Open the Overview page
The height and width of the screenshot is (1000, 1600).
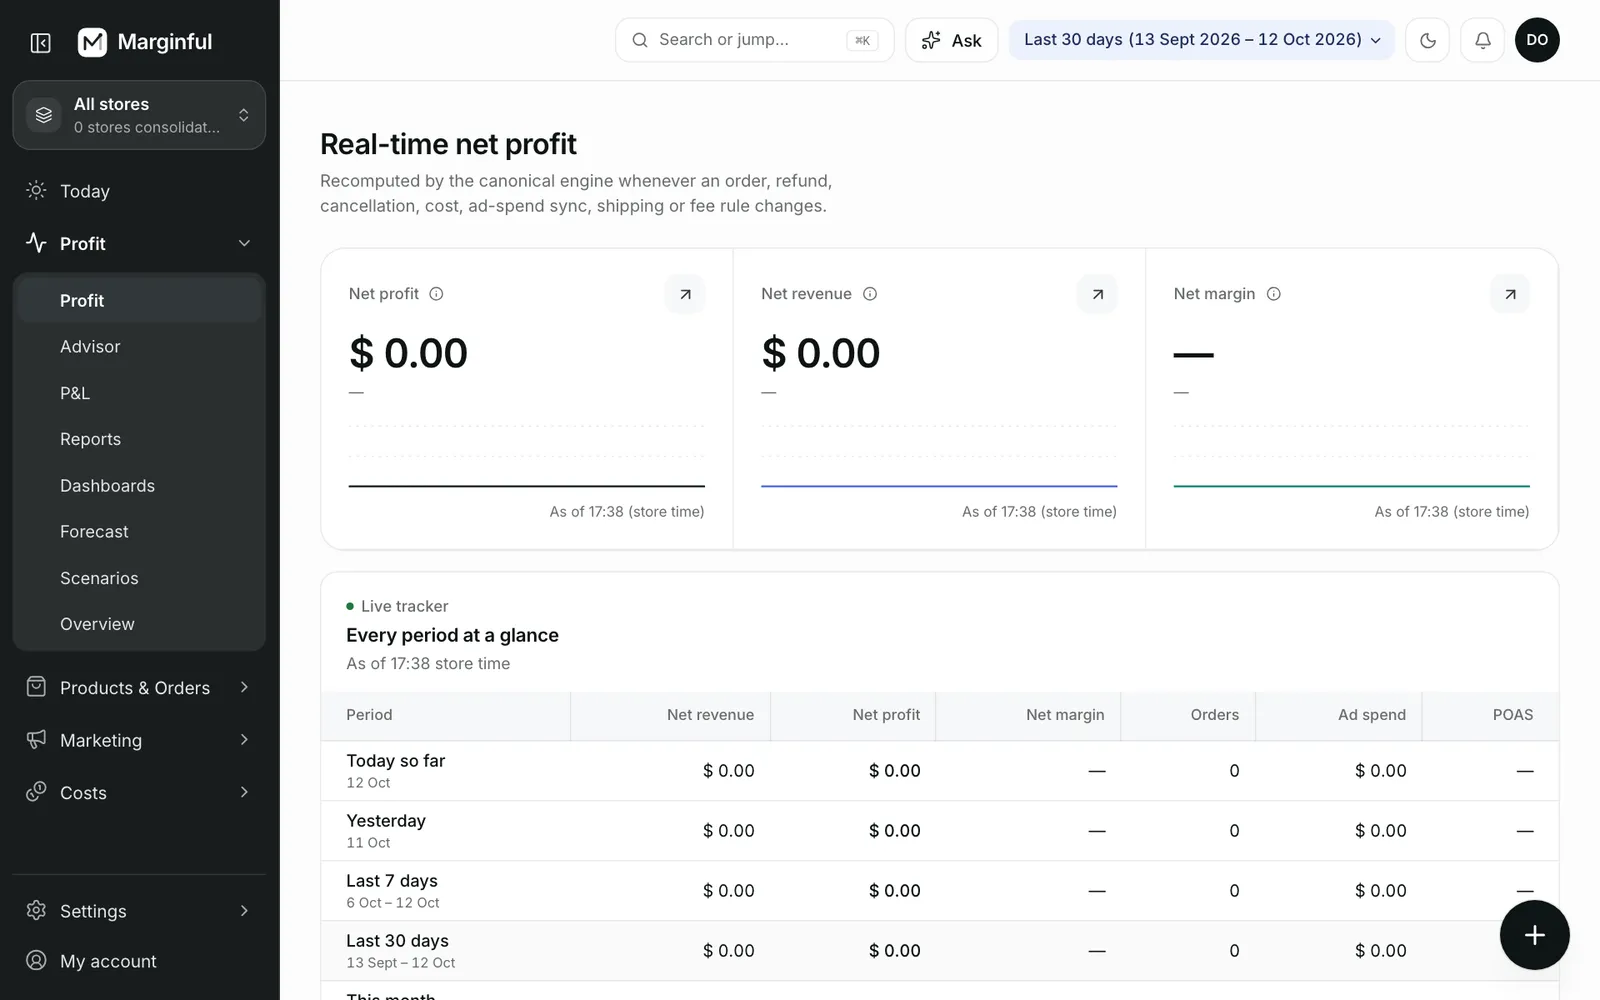pos(139,624)
